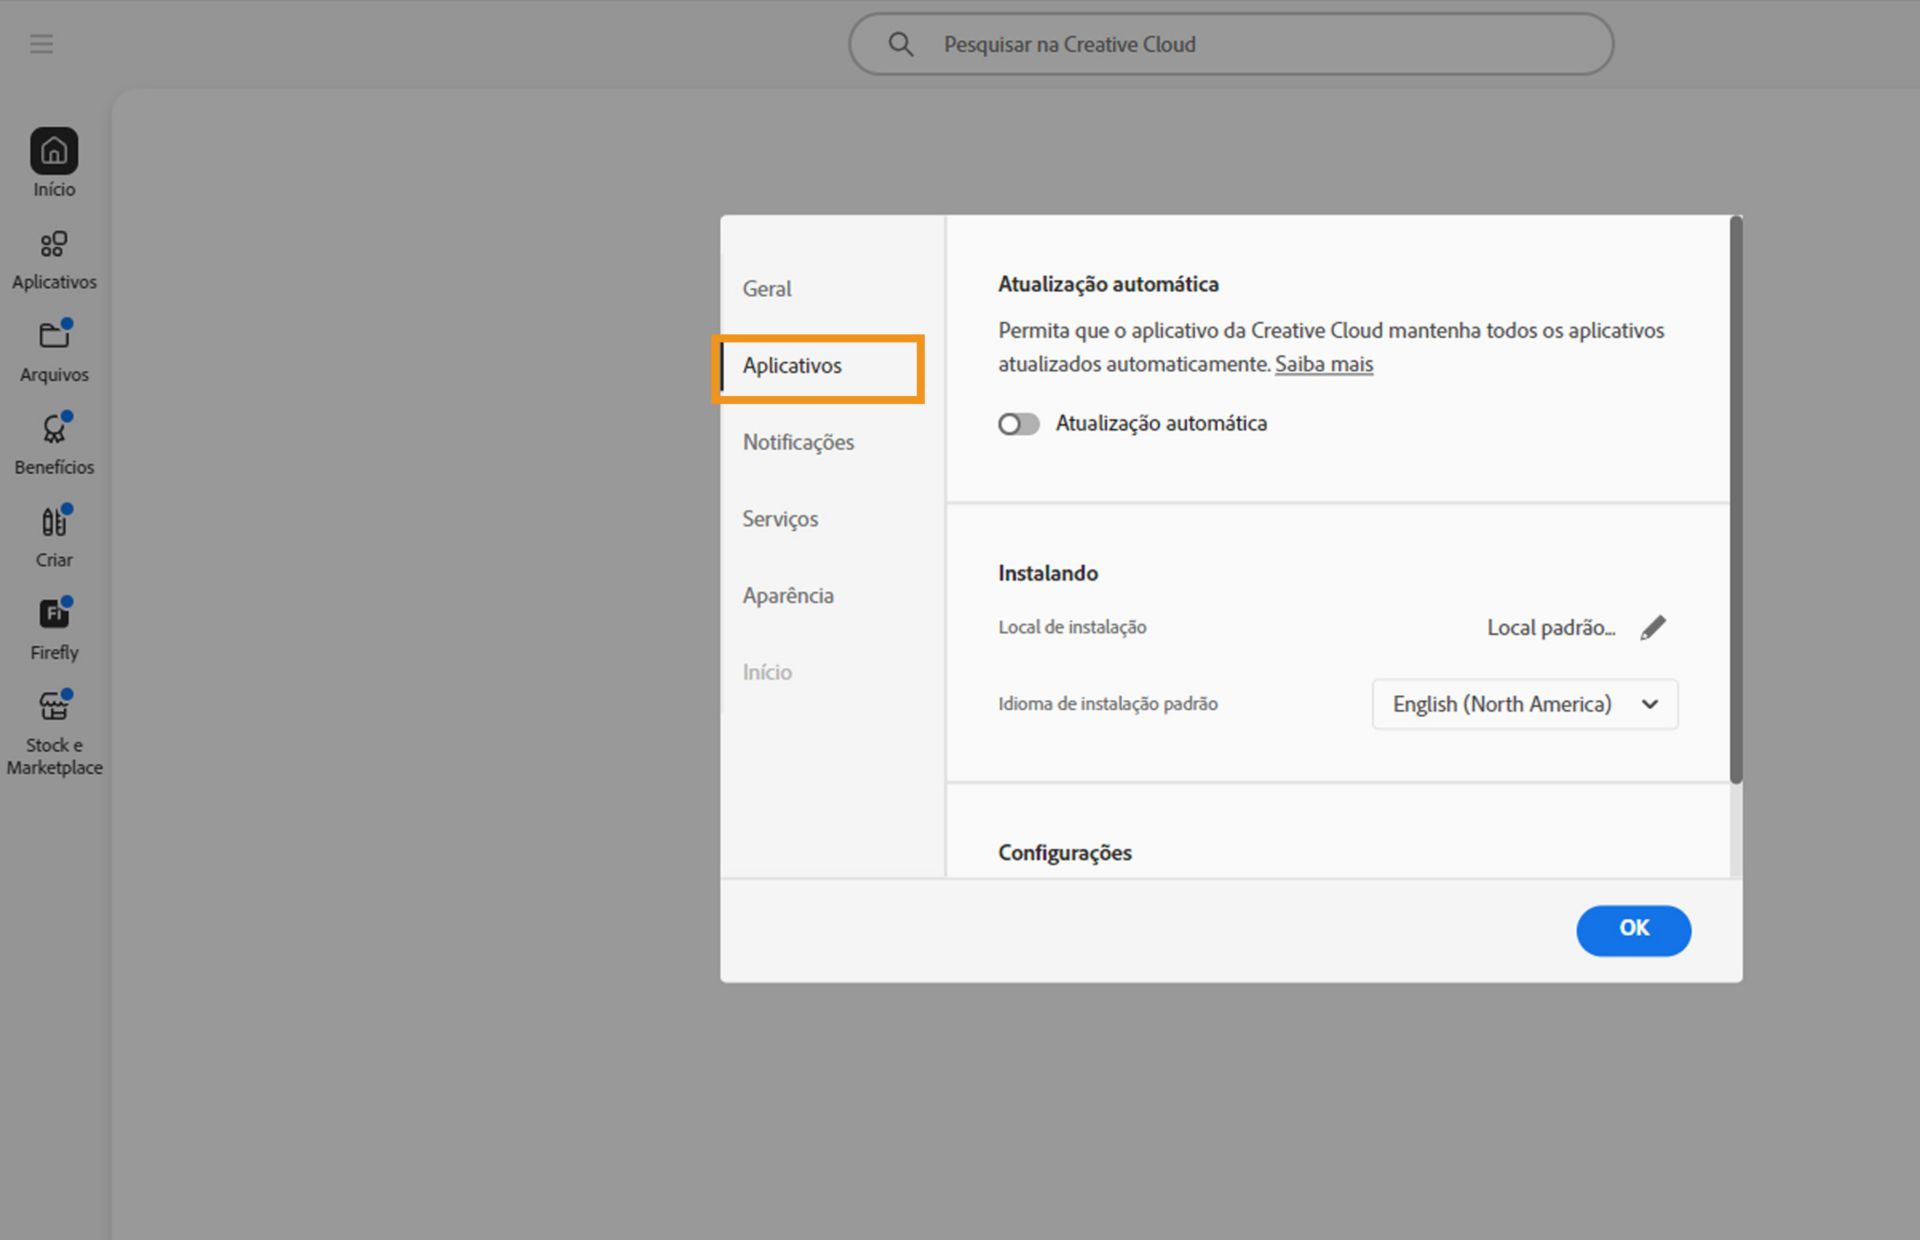Select the Geral preferences tab
The height and width of the screenshot is (1240, 1920).
click(767, 289)
